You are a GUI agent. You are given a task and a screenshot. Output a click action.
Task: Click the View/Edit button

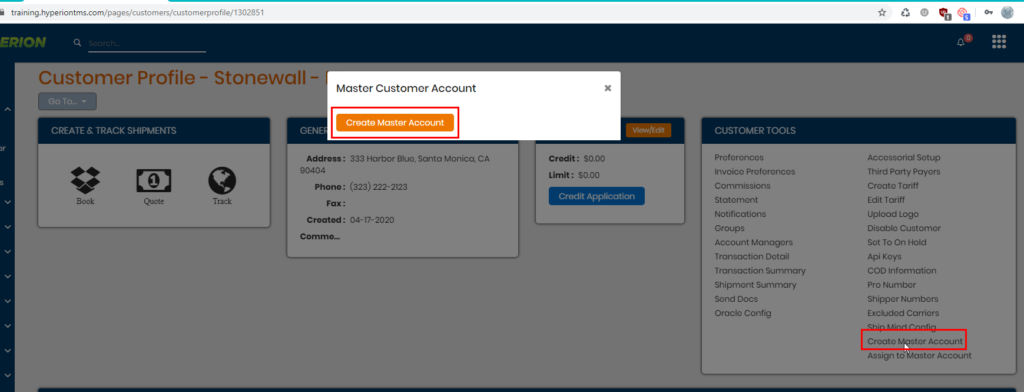(x=648, y=130)
